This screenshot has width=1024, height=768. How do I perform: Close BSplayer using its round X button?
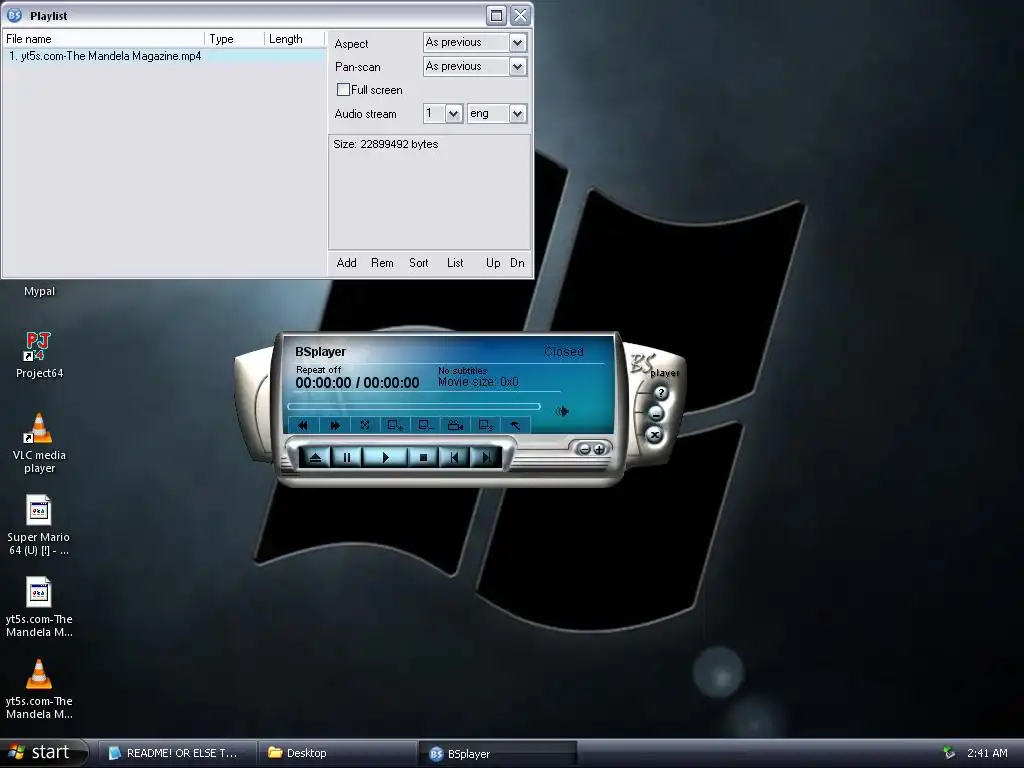pyautogui.click(x=654, y=435)
